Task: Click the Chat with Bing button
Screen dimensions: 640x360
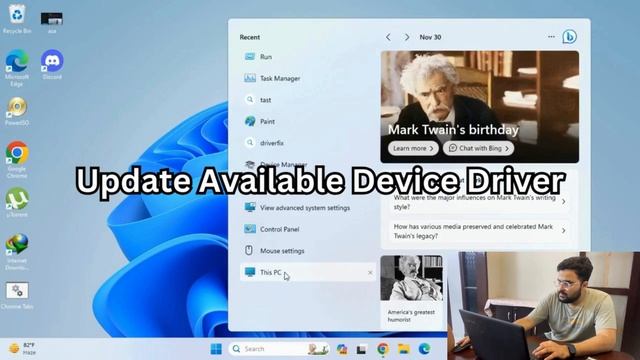Action: 478,148
